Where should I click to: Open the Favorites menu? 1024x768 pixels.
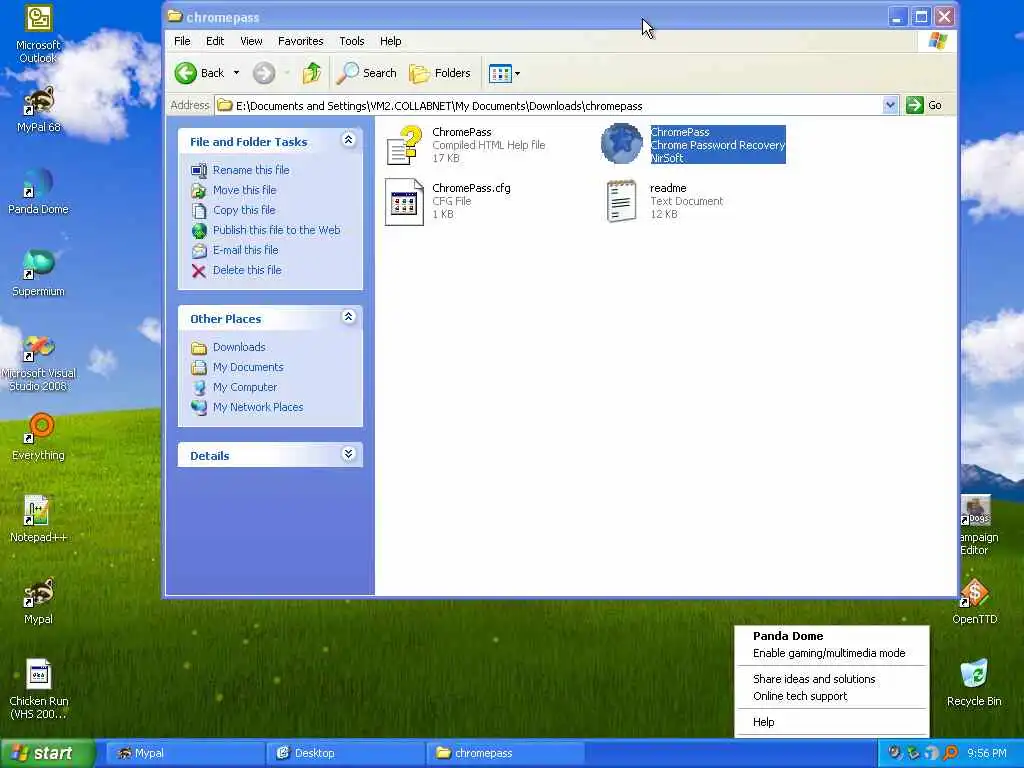coord(300,41)
